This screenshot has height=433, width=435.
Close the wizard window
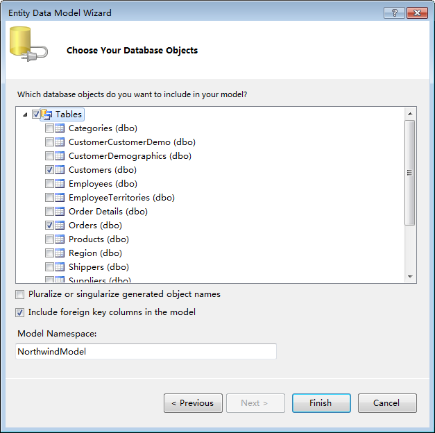[417, 13]
